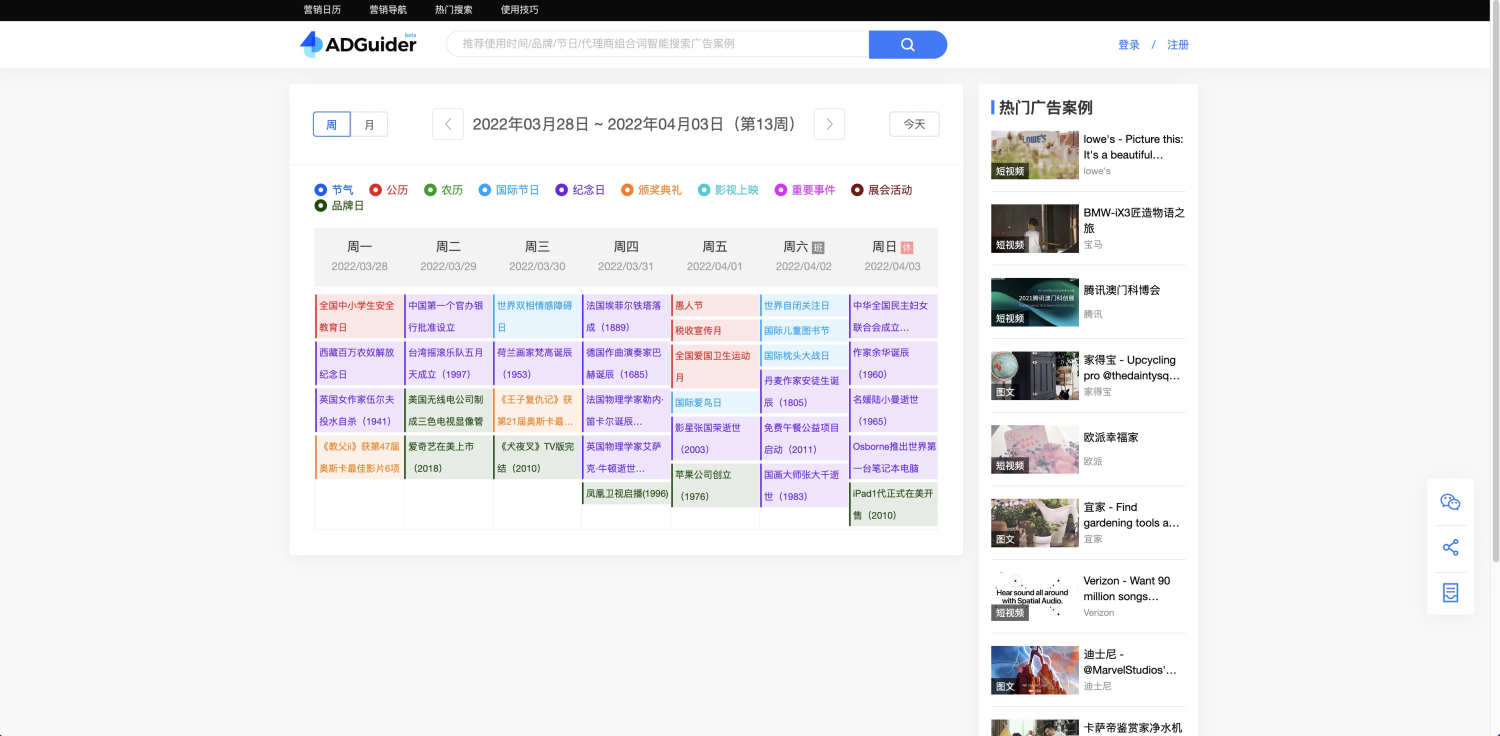Toggle the 节气 category filter

(334, 190)
